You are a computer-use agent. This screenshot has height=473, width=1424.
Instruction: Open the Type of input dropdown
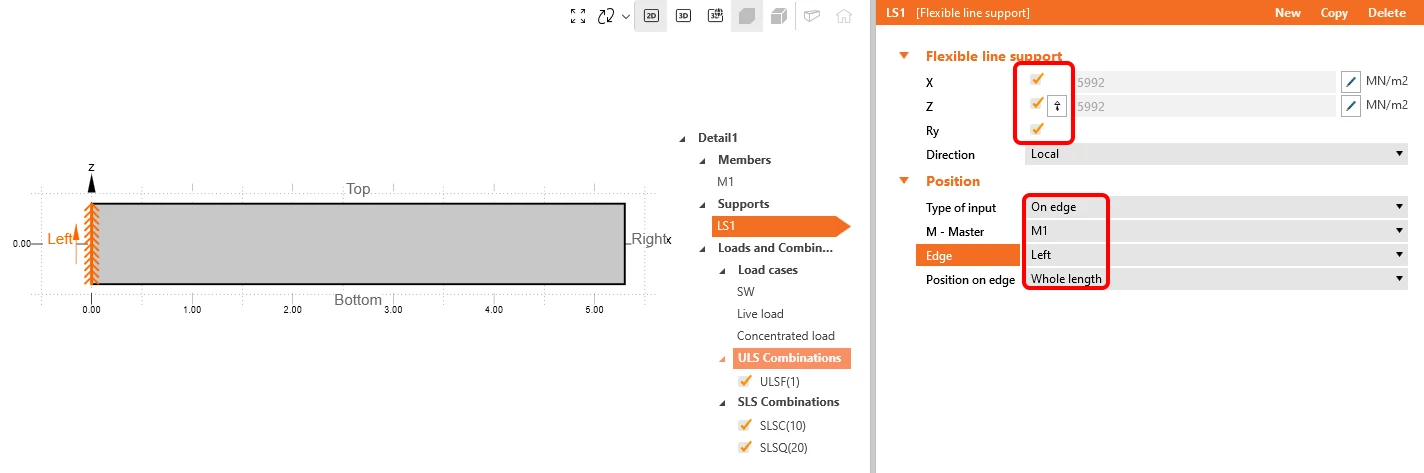[x=1216, y=207]
